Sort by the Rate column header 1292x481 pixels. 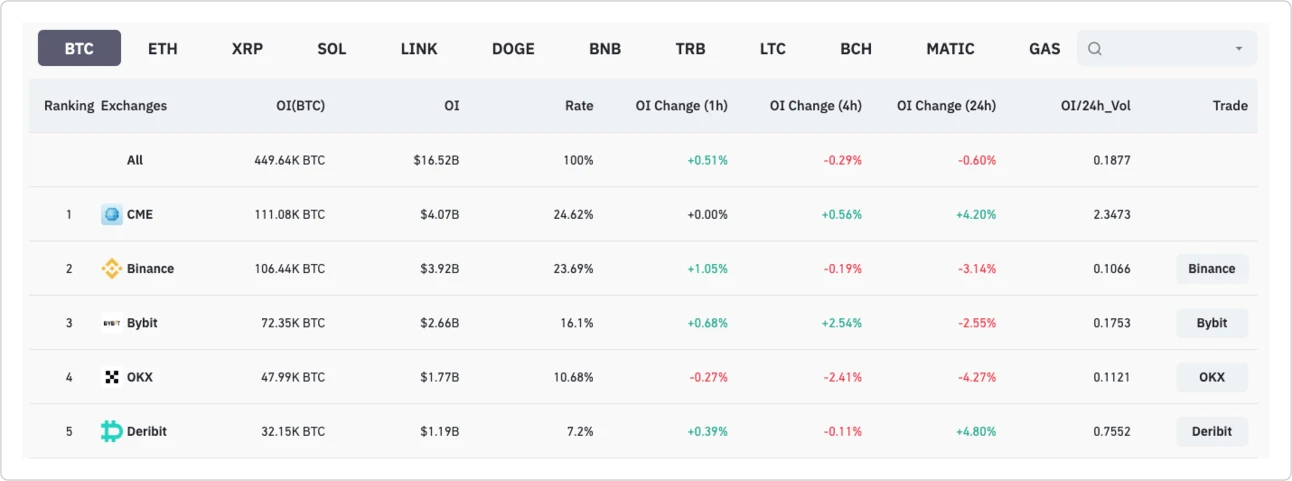(578, 105)
